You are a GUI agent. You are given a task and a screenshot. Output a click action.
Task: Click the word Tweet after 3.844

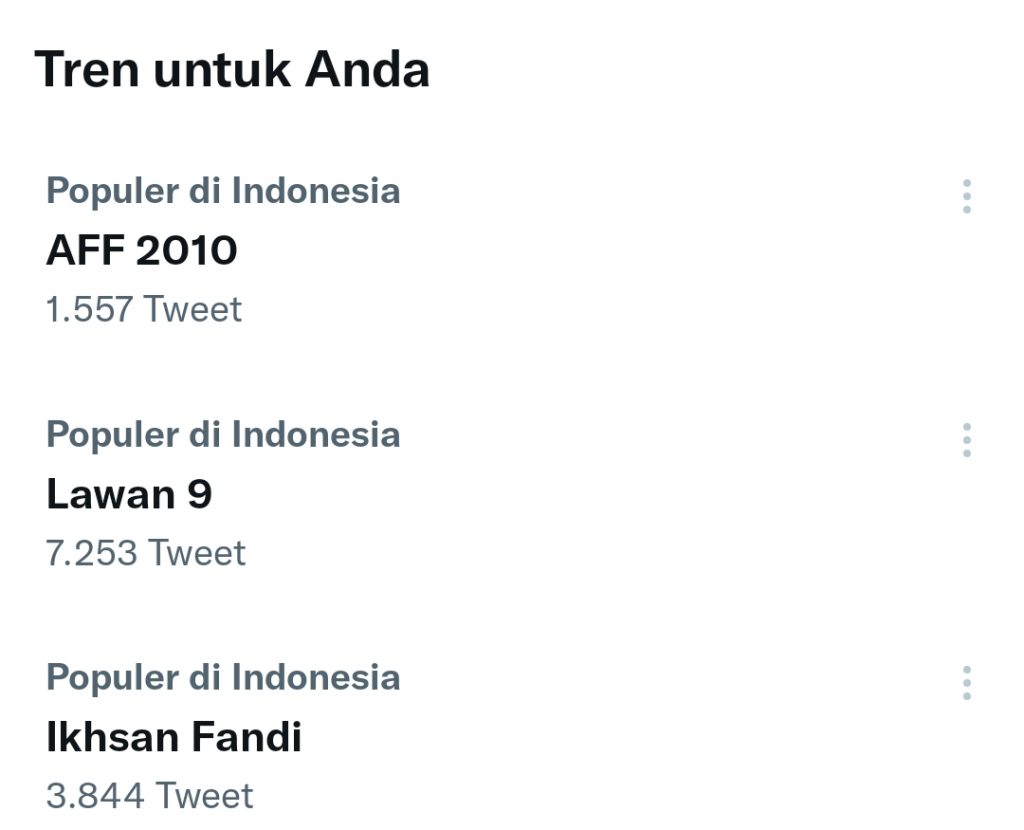[205, 796]
